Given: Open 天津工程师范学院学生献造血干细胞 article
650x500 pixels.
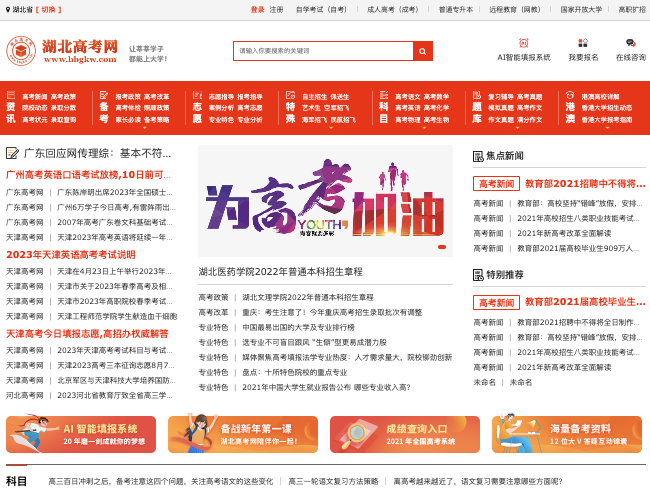Looking at the screenshot, I should pyautogui.click(x=117, y=316).
